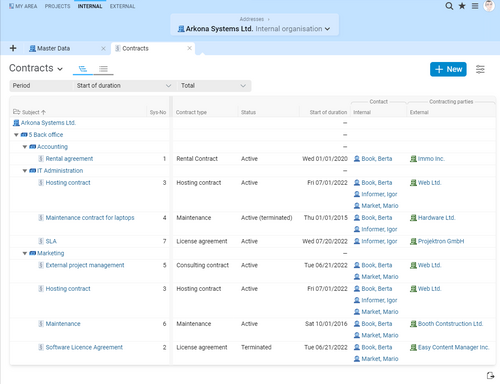The width and height of the screenshot is (500, 384).
Task: Click contract icon beside SLA
Action: click(x=41, y=241)
